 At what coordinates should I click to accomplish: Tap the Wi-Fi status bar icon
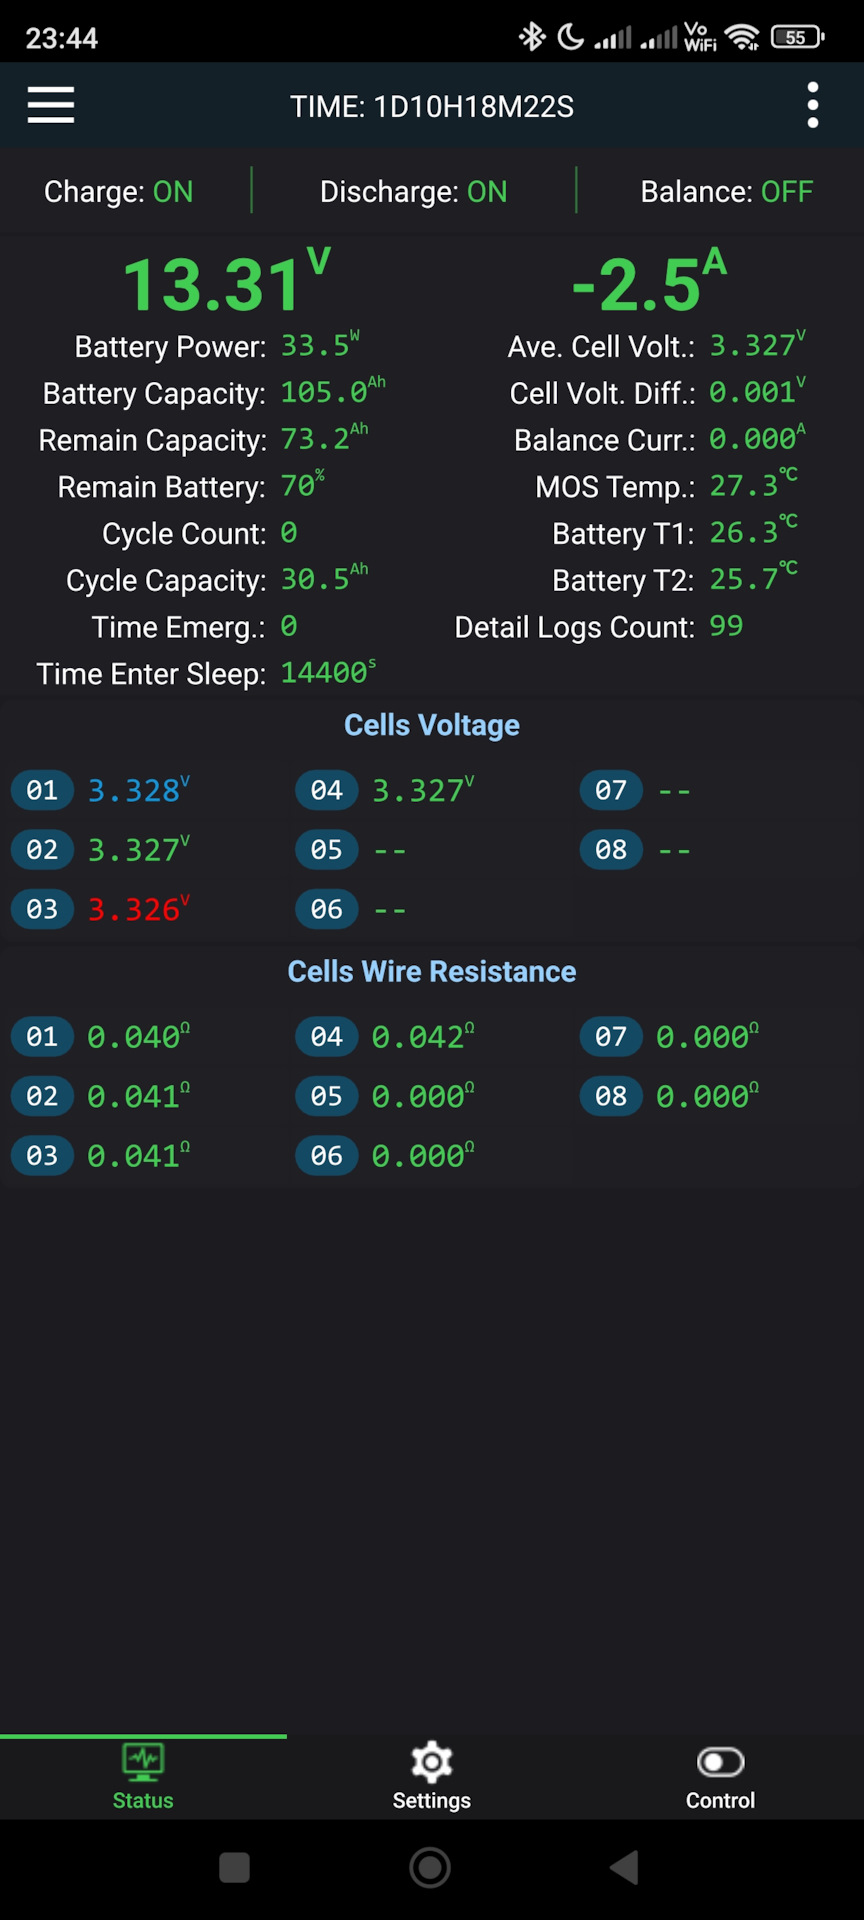coord(742,37)
